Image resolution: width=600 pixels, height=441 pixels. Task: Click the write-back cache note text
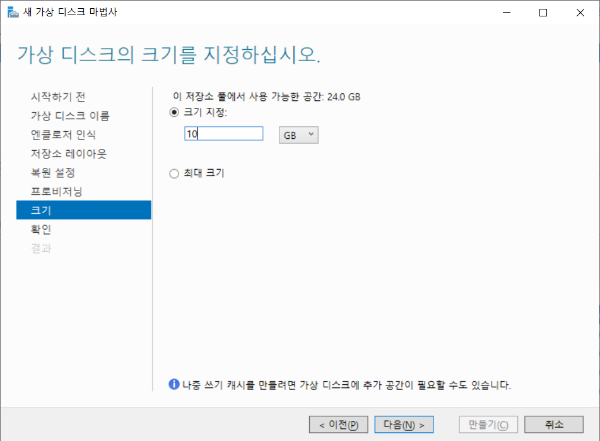(346, 385)
